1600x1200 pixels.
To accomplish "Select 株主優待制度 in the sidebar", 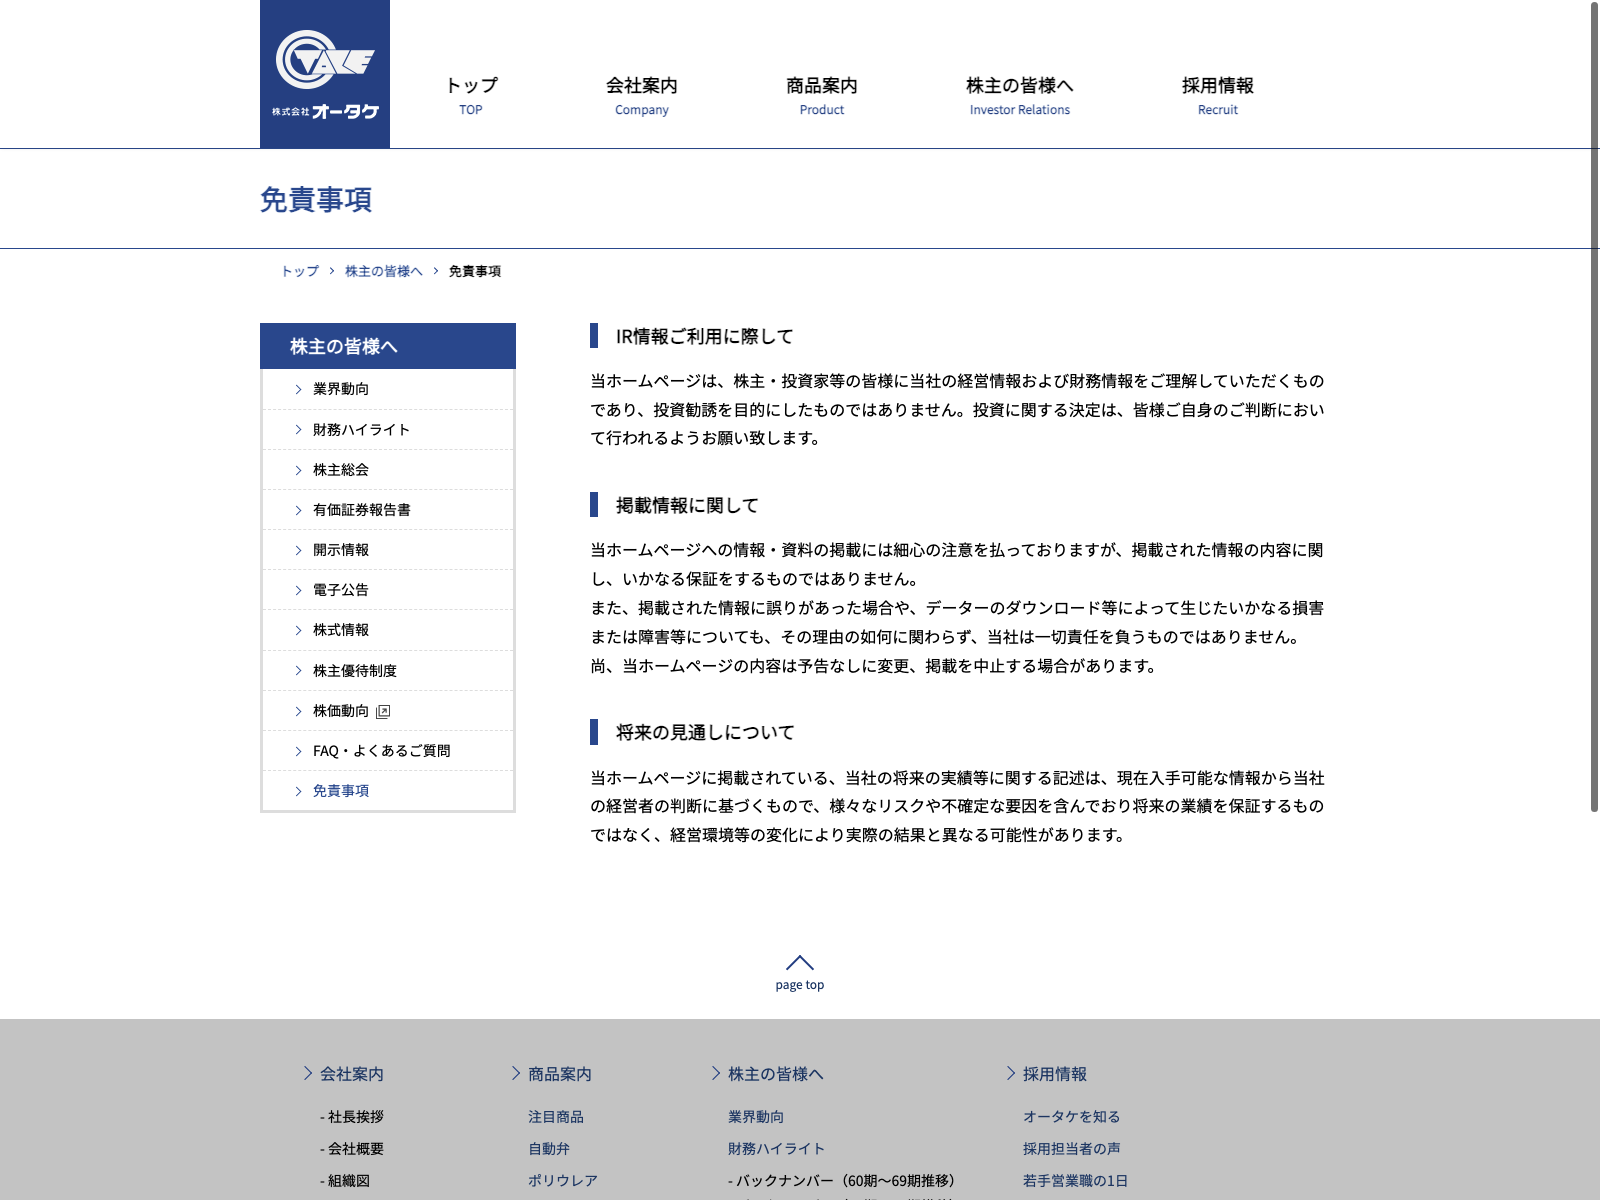I will tap(354, 671).
